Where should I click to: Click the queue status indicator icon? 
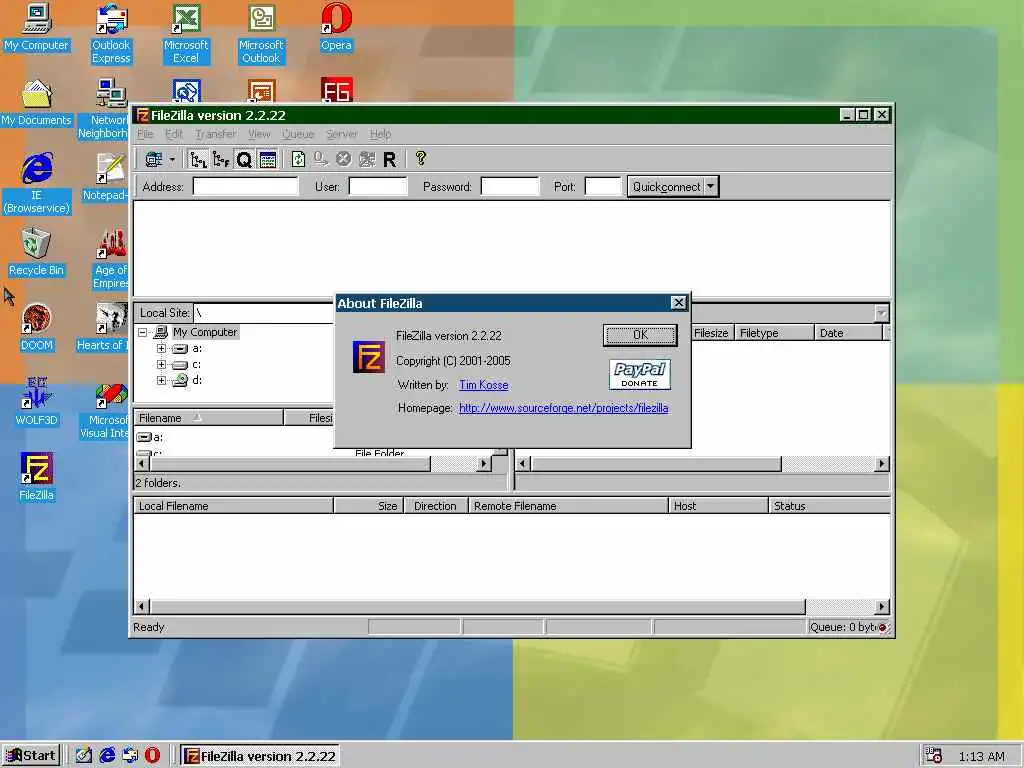pyautogui.click(x=882, y=628)
